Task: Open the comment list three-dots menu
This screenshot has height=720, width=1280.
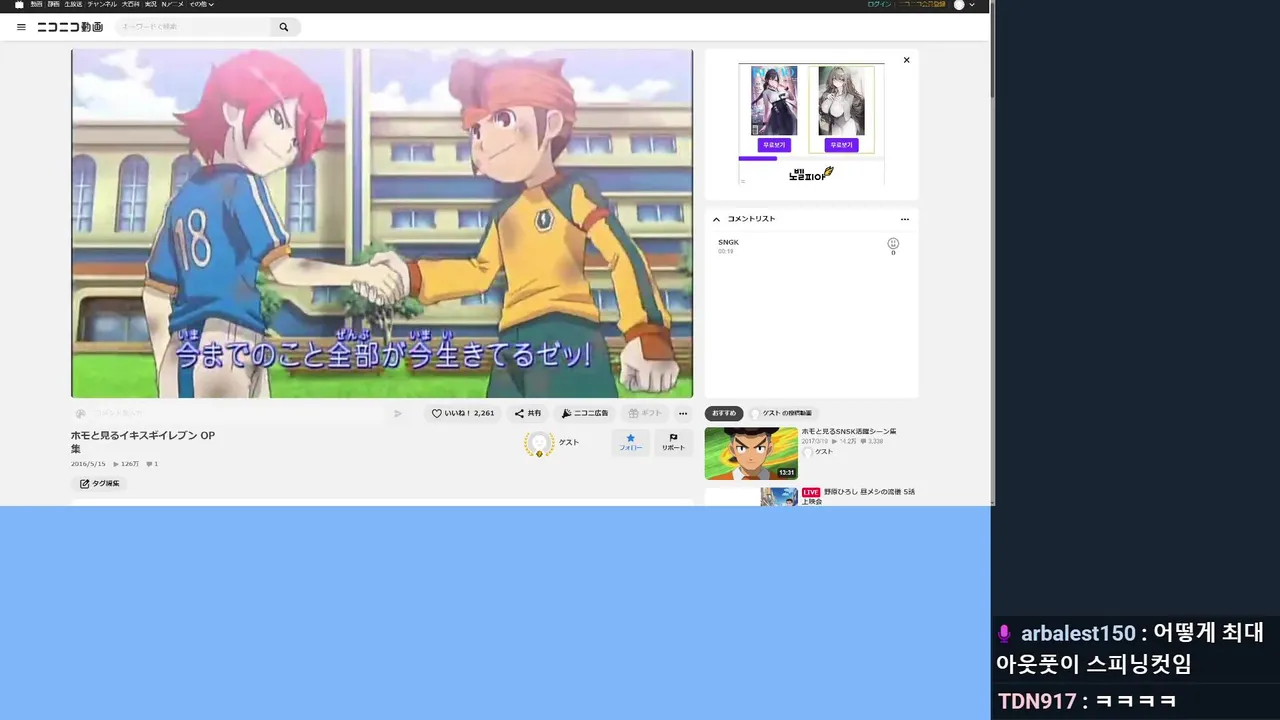Action: pos(905,219)
